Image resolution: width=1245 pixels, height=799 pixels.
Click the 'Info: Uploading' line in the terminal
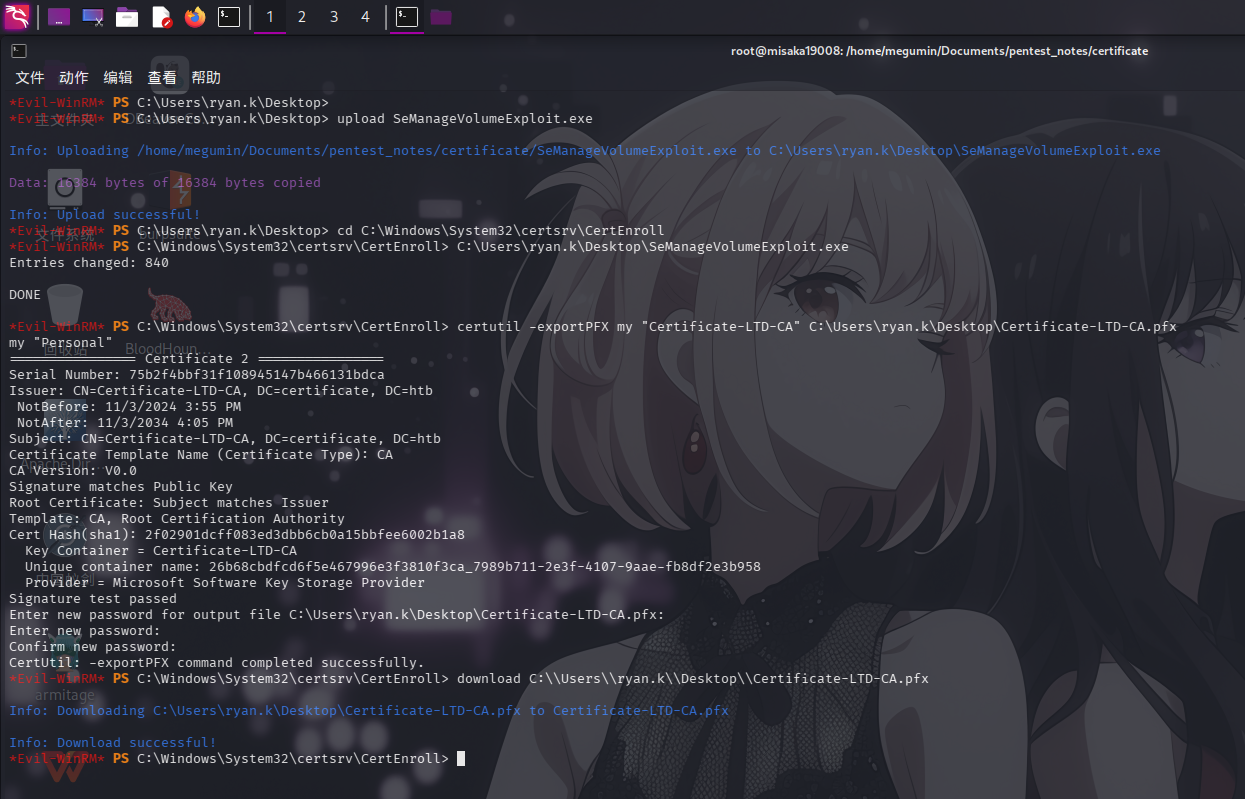[585, 151]
